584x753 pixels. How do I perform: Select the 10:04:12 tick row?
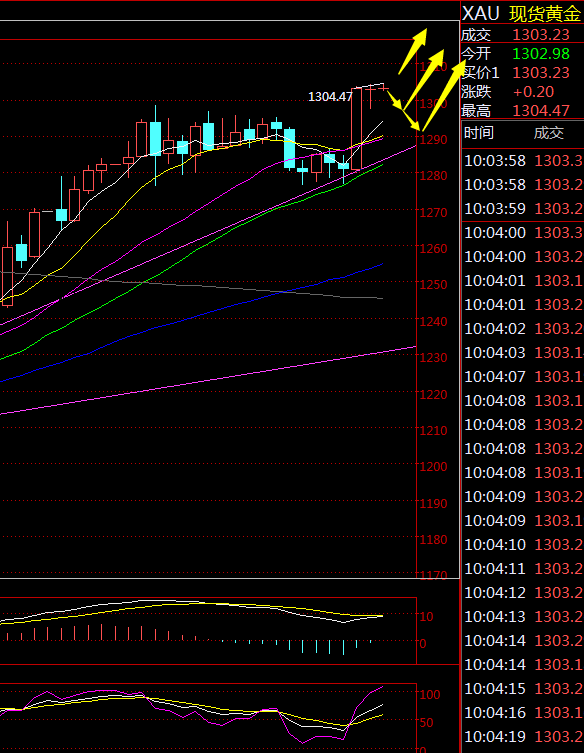pyautogui.click(x=523, y=593)
